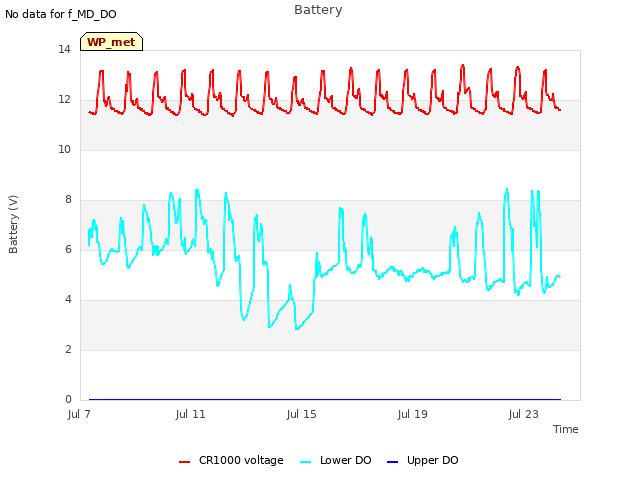Click the 2 y-axis tick label
Viewport: 640px width, 480px height.
coord(68,350)
